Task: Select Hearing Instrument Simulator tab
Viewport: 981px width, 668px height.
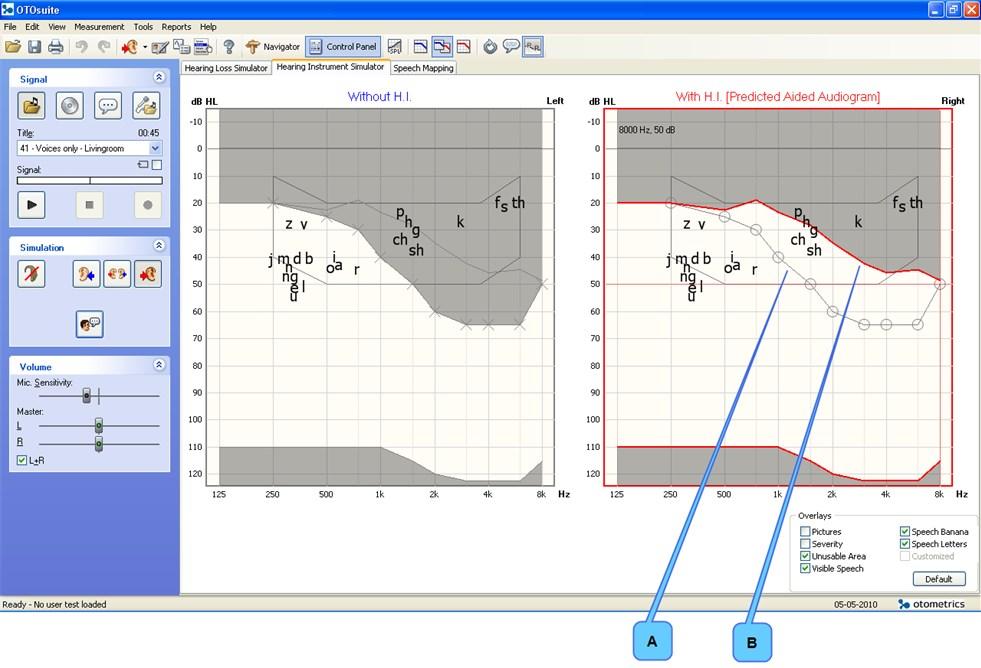Action: click(330, 67)
